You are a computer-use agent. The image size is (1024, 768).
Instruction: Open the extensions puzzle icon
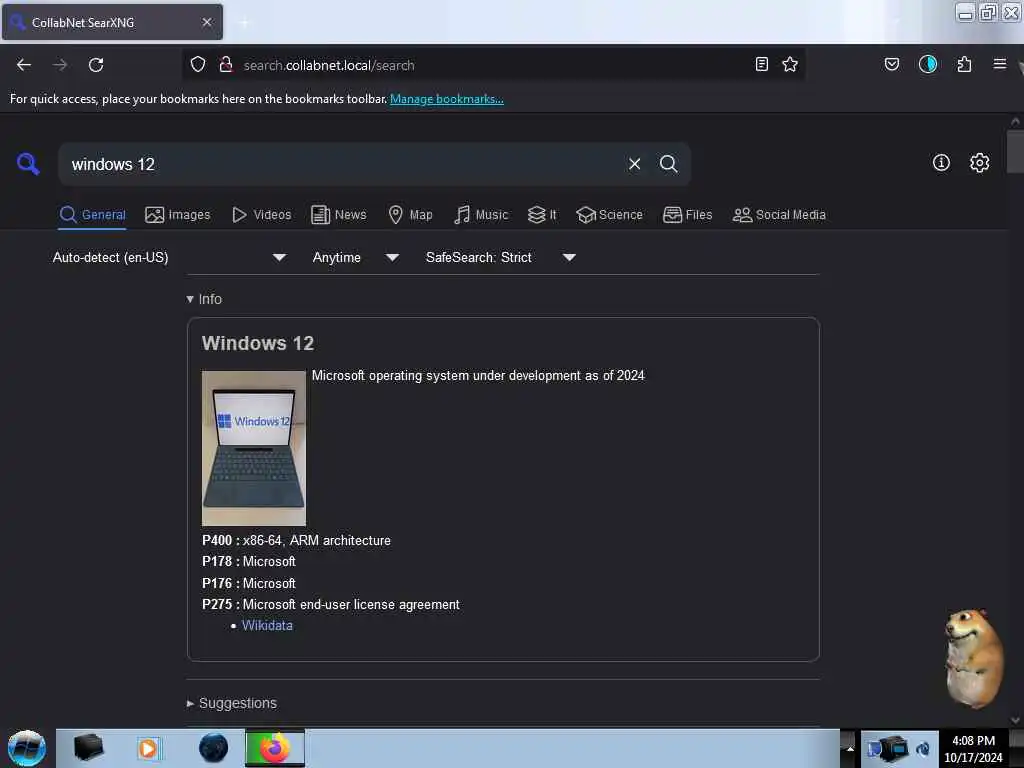point(964,64)
